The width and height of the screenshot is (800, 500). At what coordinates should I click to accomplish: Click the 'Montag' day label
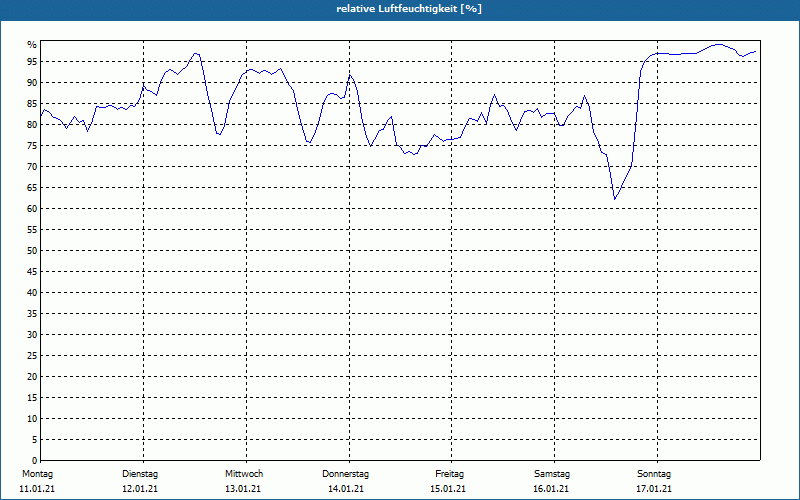coord(37,474)
